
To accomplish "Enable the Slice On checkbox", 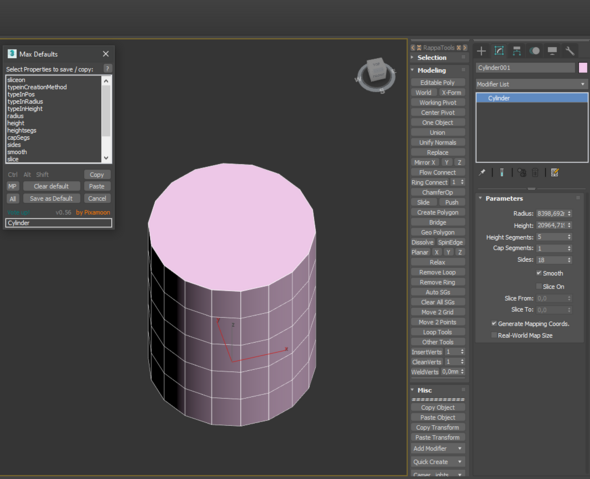I will 539,286.
